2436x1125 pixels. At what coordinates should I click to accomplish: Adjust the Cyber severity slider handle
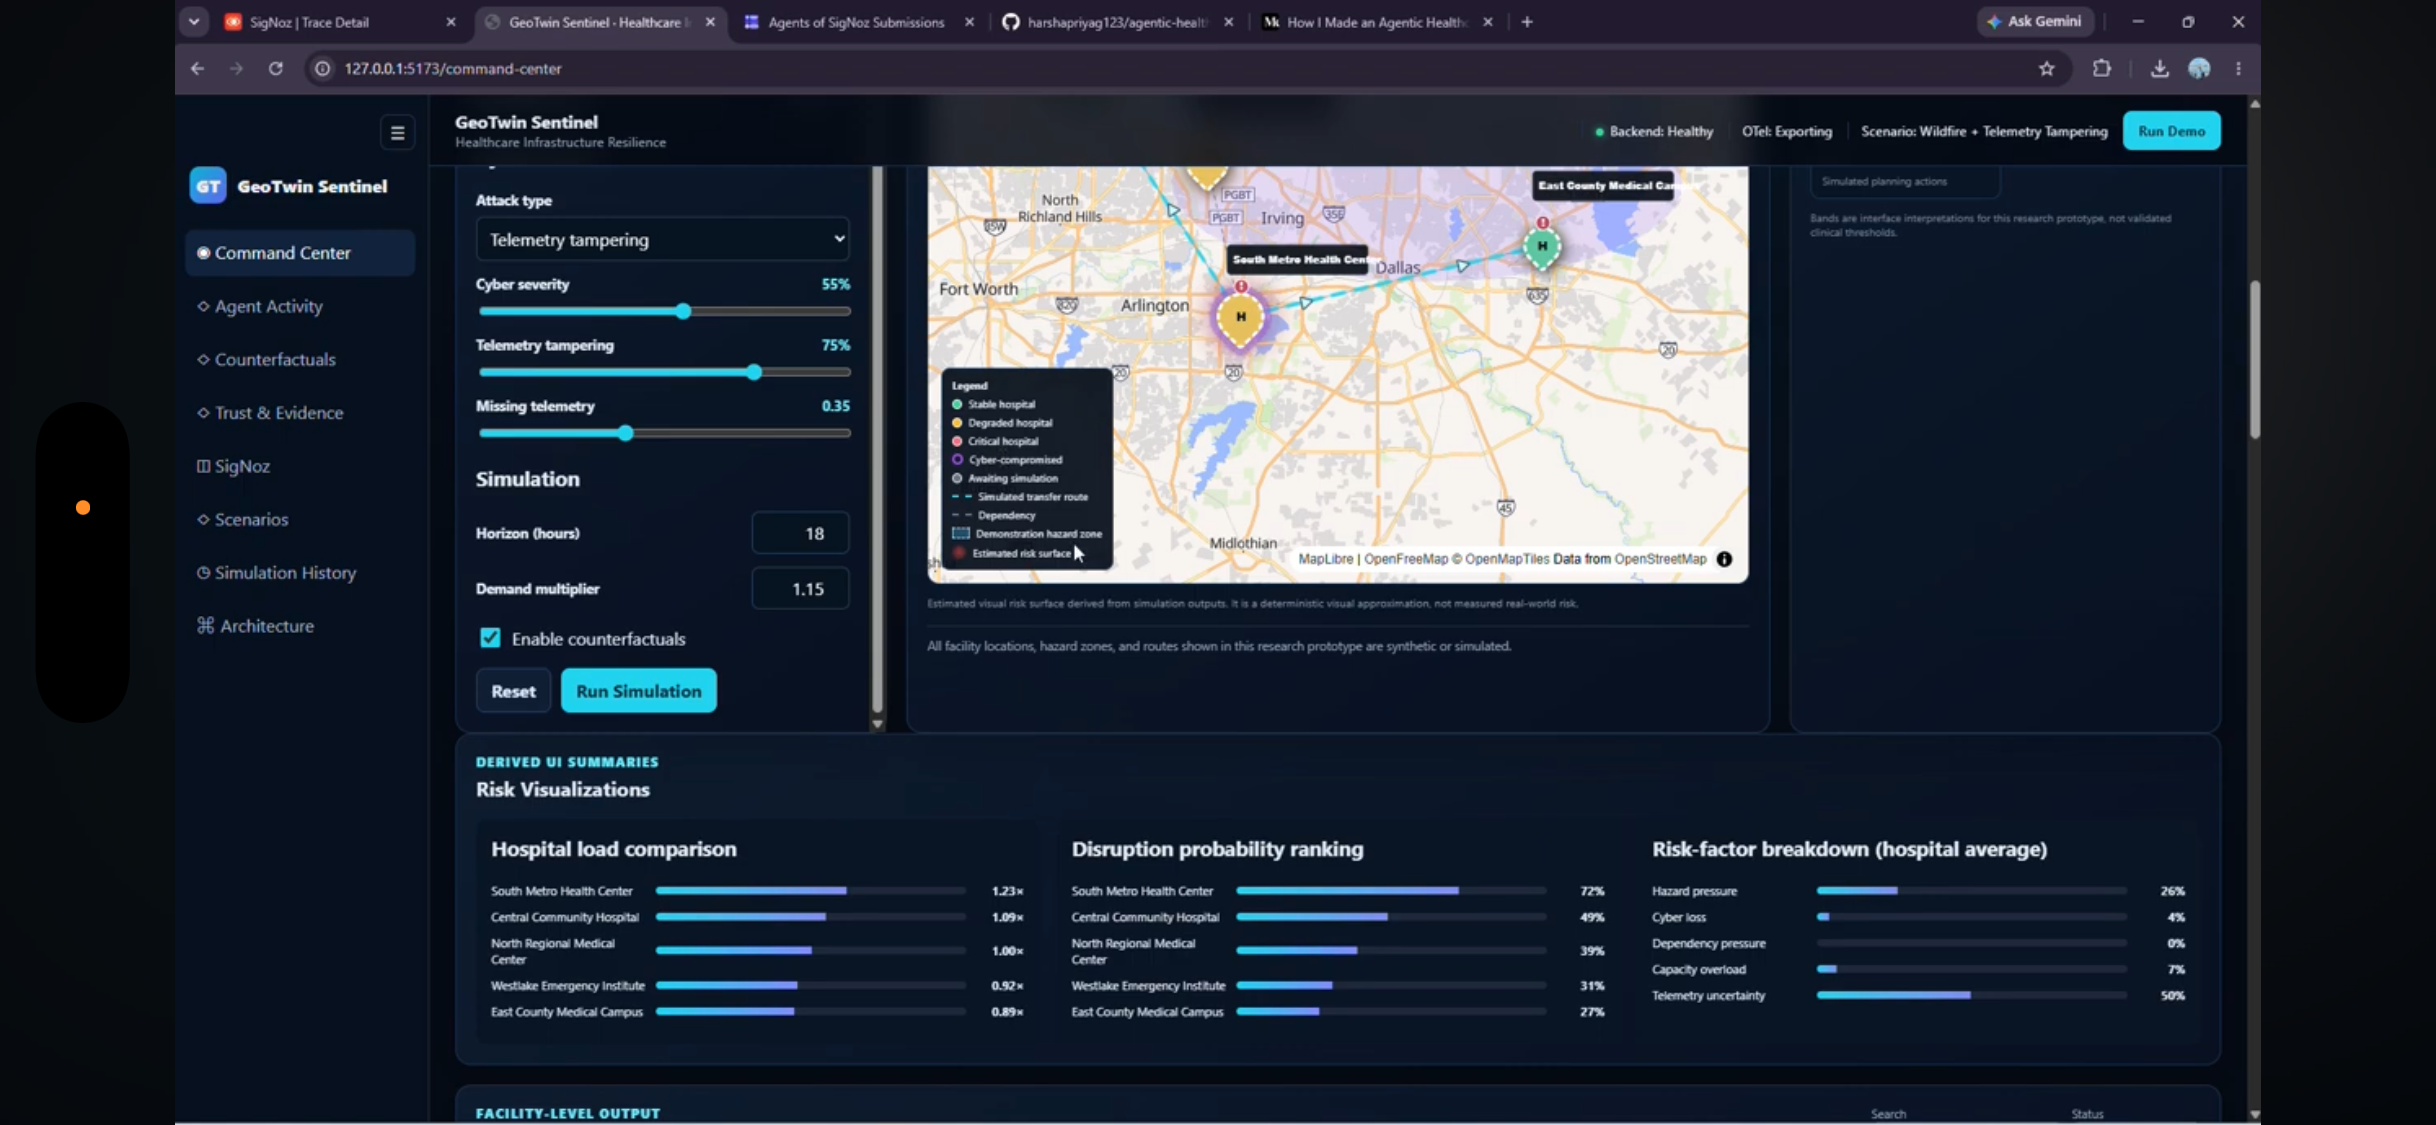(683, 311)
